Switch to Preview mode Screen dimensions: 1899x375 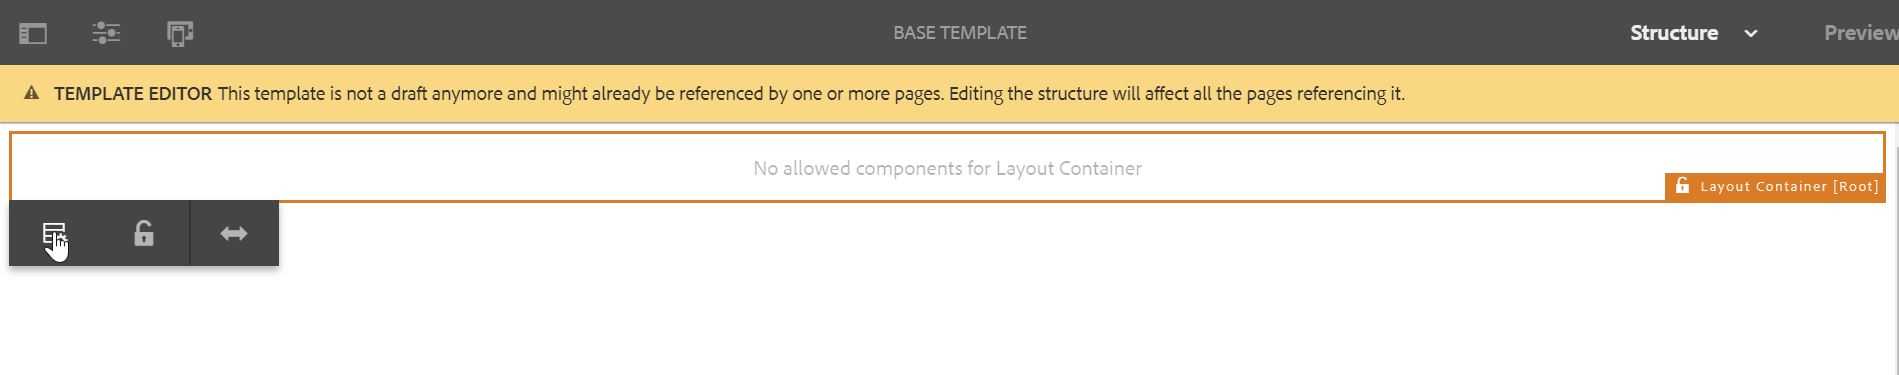click(x=1861, y=33)
